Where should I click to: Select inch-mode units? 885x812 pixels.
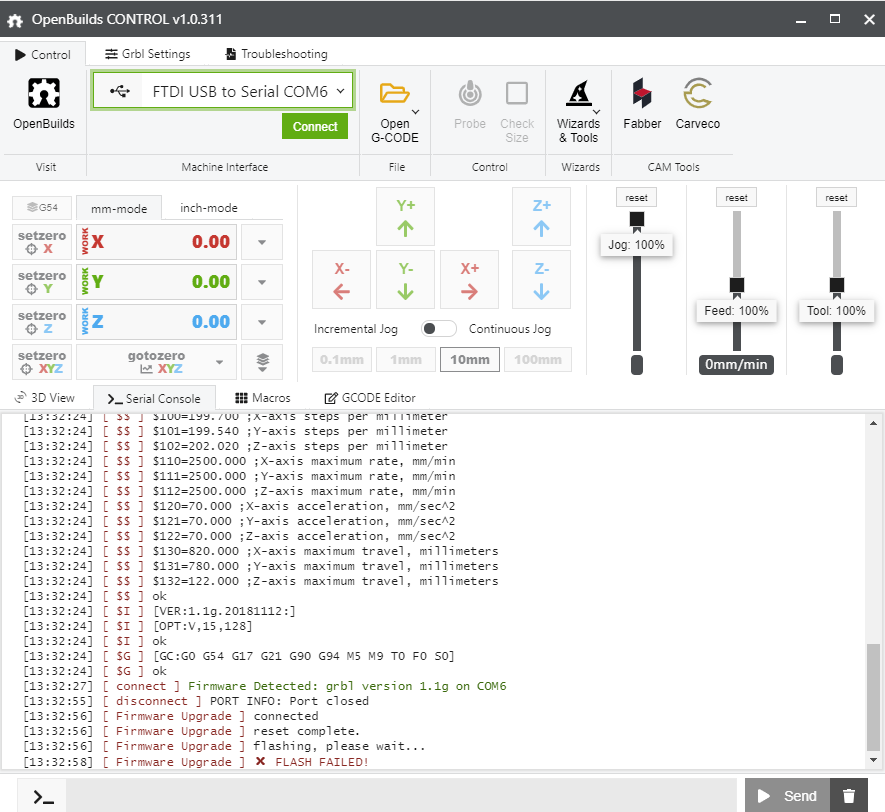(x=209, y=208)
